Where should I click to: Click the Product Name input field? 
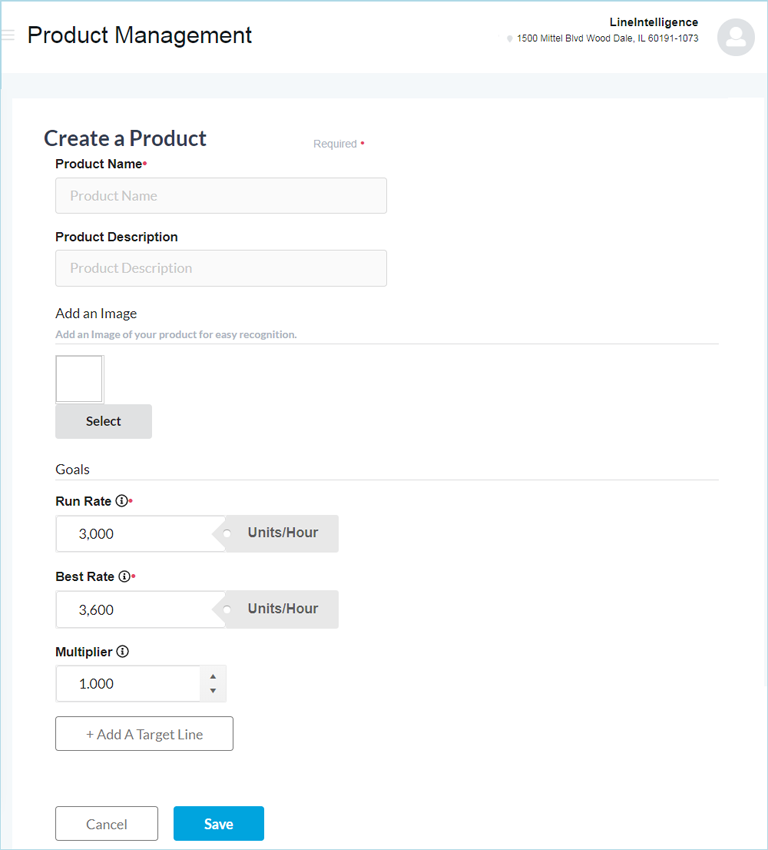point(221,196)
